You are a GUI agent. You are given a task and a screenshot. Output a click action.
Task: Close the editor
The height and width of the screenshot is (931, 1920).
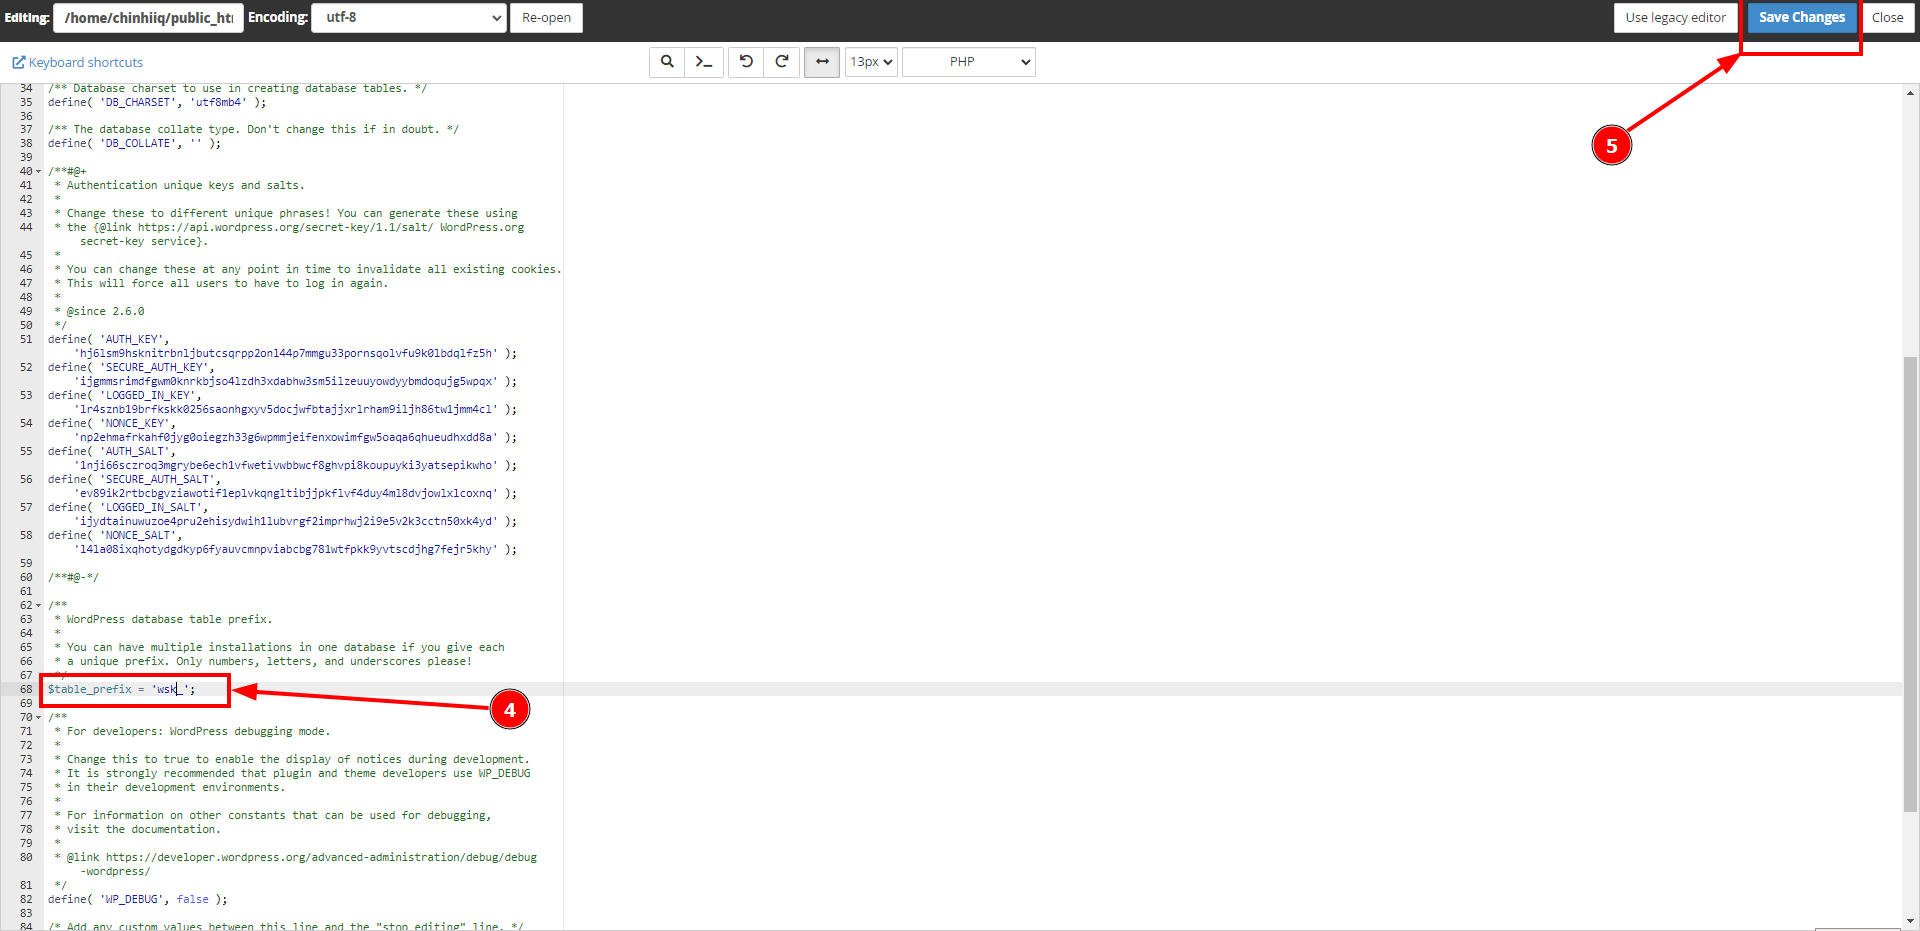[1887, 18]
